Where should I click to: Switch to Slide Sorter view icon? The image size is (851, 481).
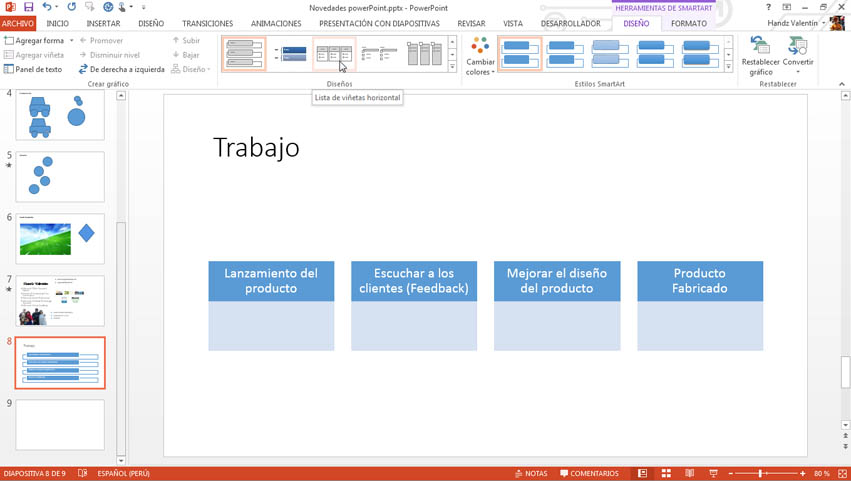666,473
